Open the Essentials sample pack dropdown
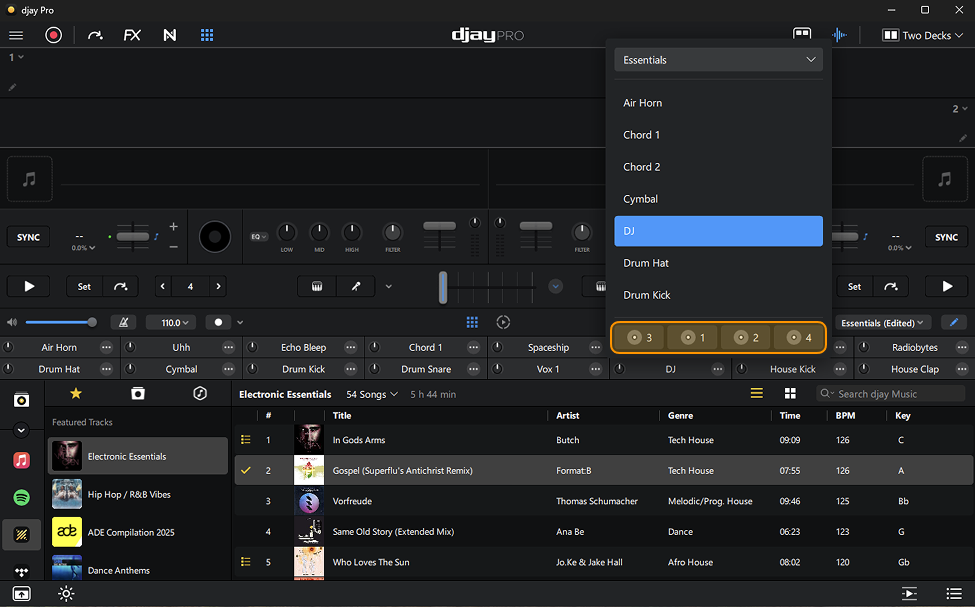 [x=718, y=60]
